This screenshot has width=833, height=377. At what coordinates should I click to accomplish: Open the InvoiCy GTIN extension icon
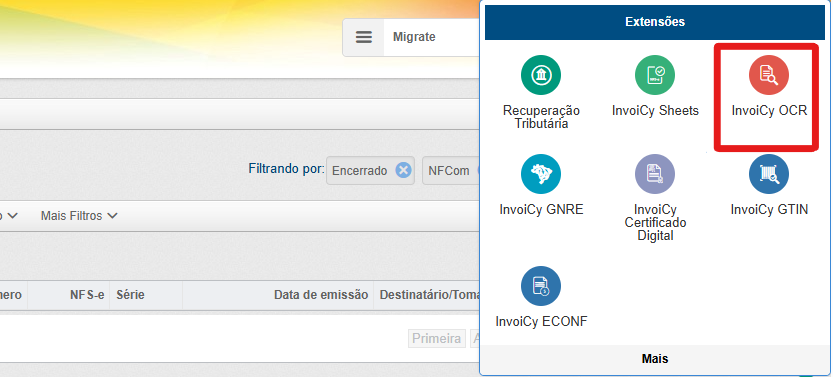coord(769,174)
